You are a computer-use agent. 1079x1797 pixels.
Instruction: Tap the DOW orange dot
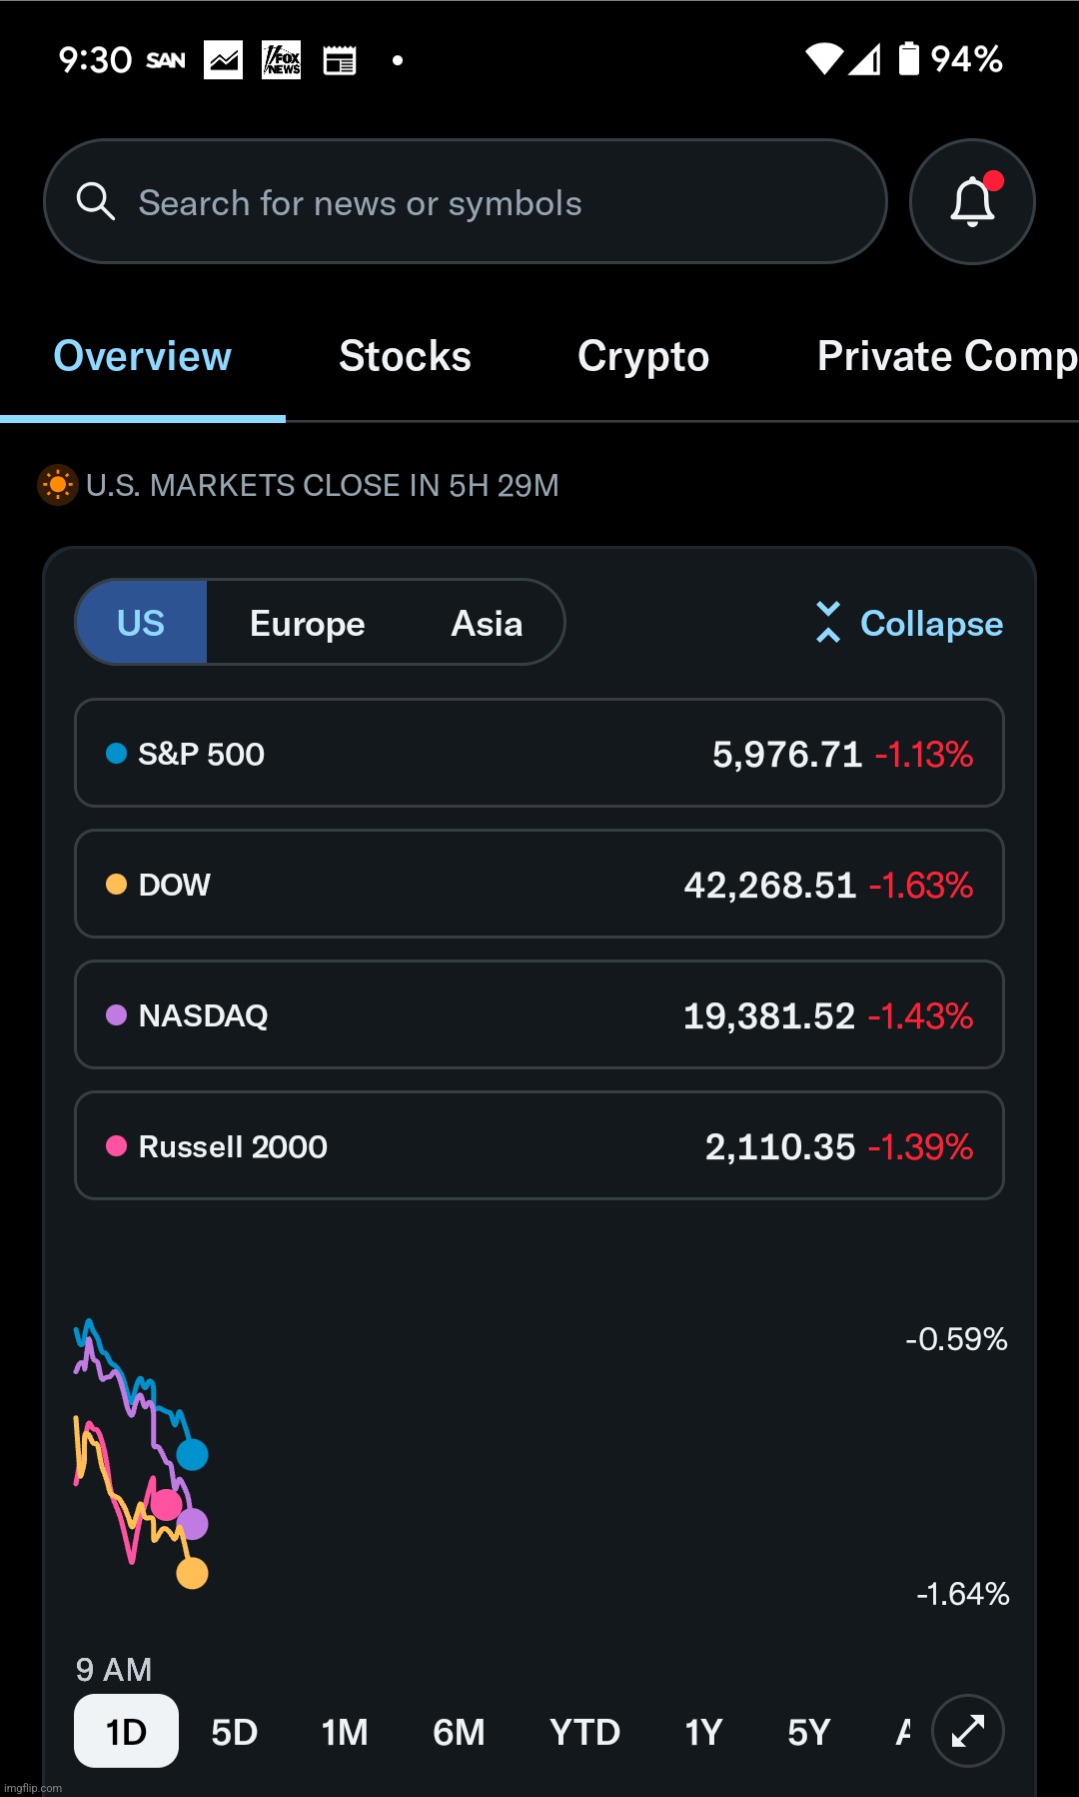tap(116, 884)
